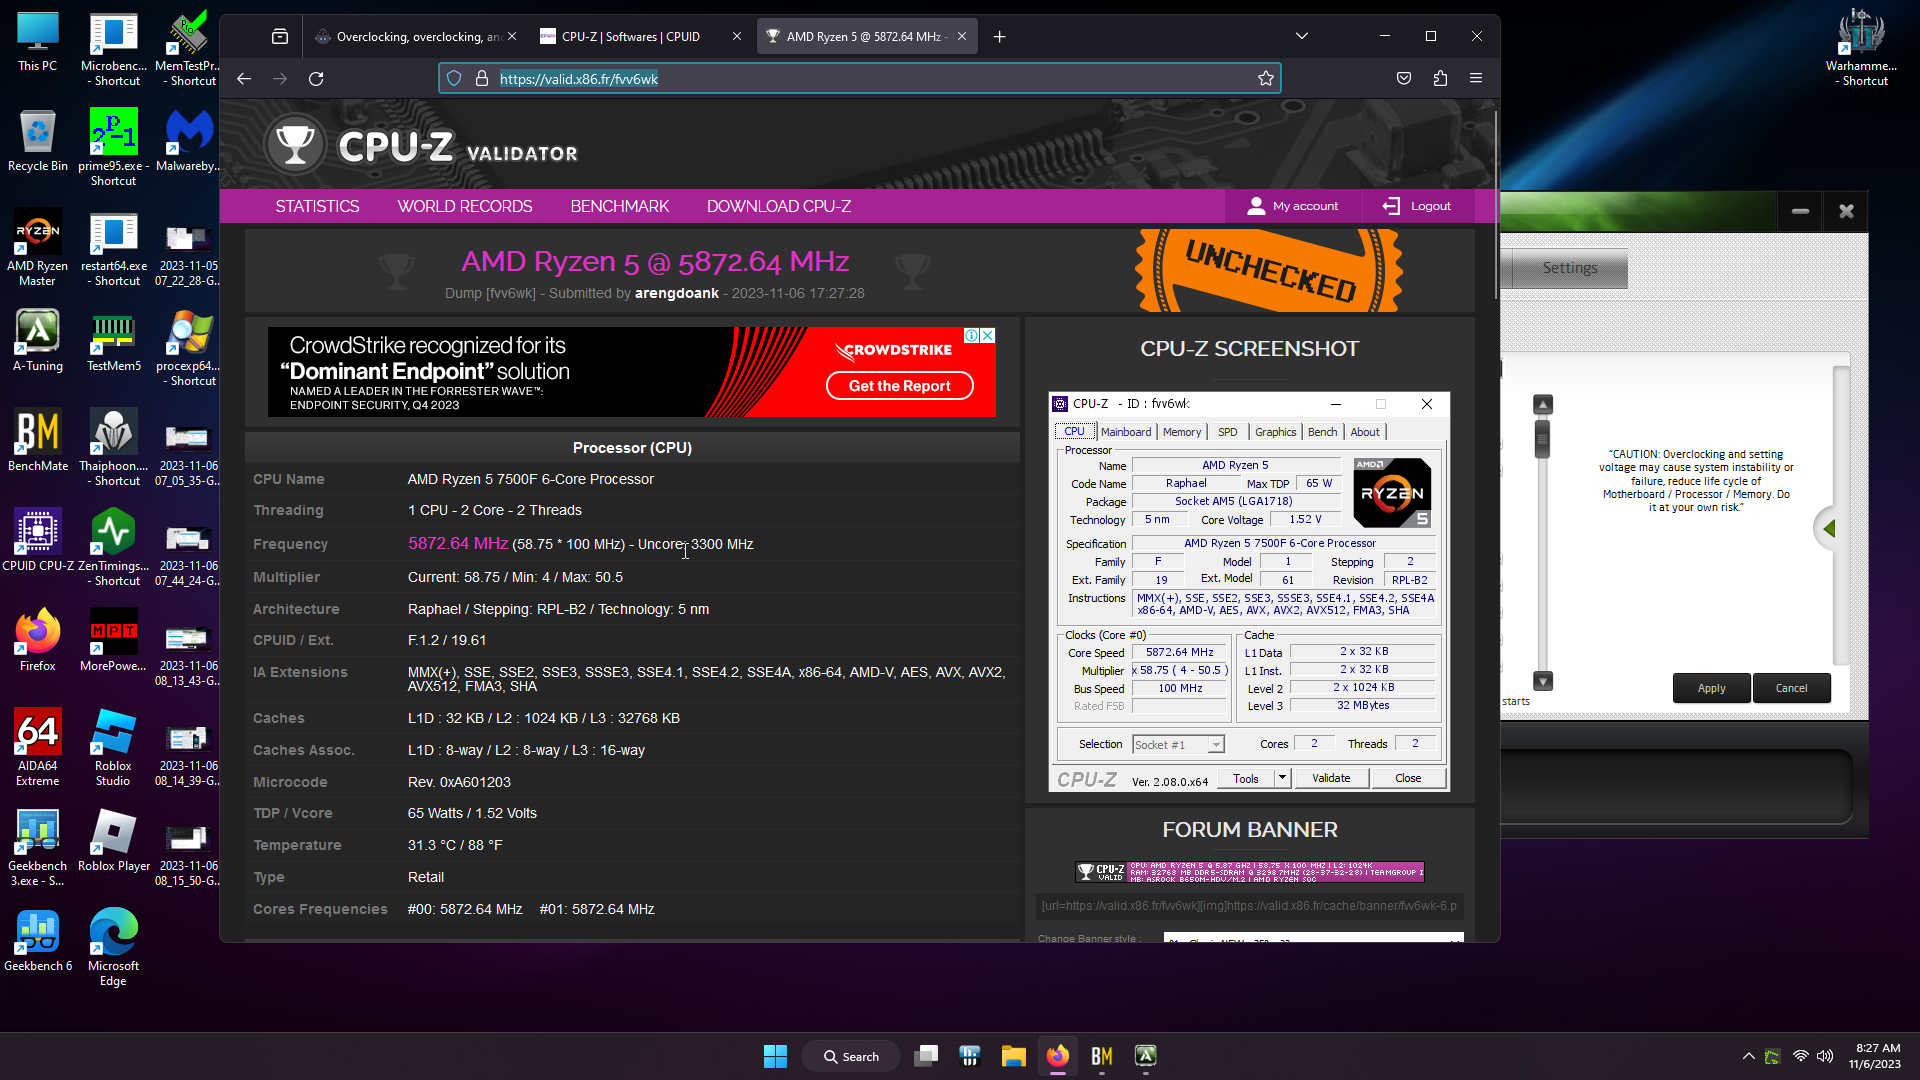The width and height of the screenshot is (1920, 1080).
Task: Open the recent browsing tab icon
Action: [x=279, y=36]
